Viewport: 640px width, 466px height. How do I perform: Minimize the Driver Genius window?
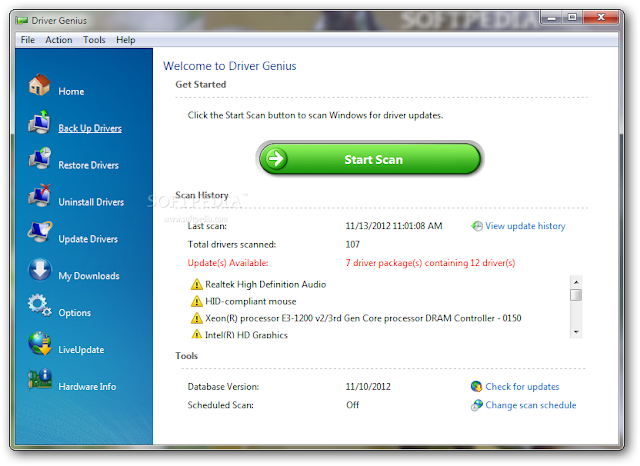[552, 18]
